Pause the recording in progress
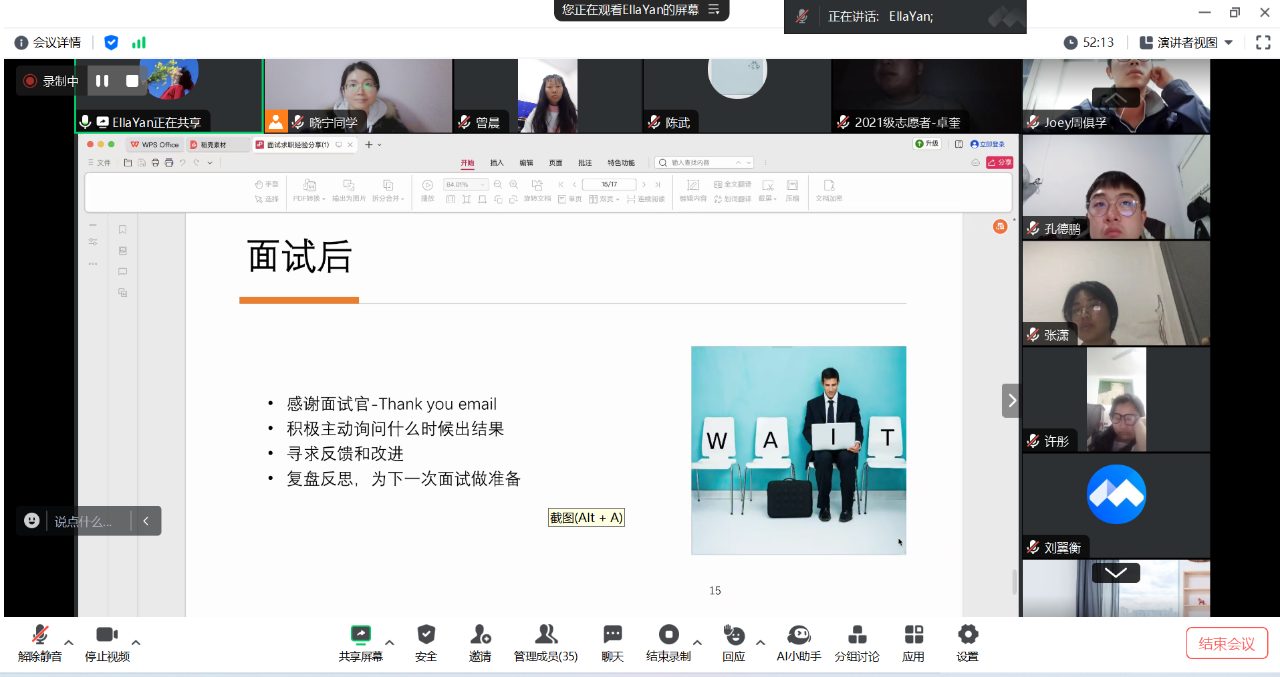Screen dimensions: 1280x677 (102, 81)
